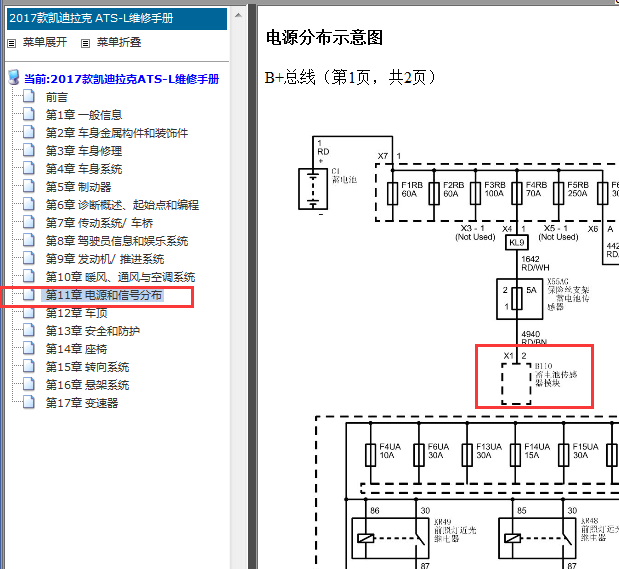Open 第17章 变速器
The image size is (619, 569).
[x=82, y=403]
